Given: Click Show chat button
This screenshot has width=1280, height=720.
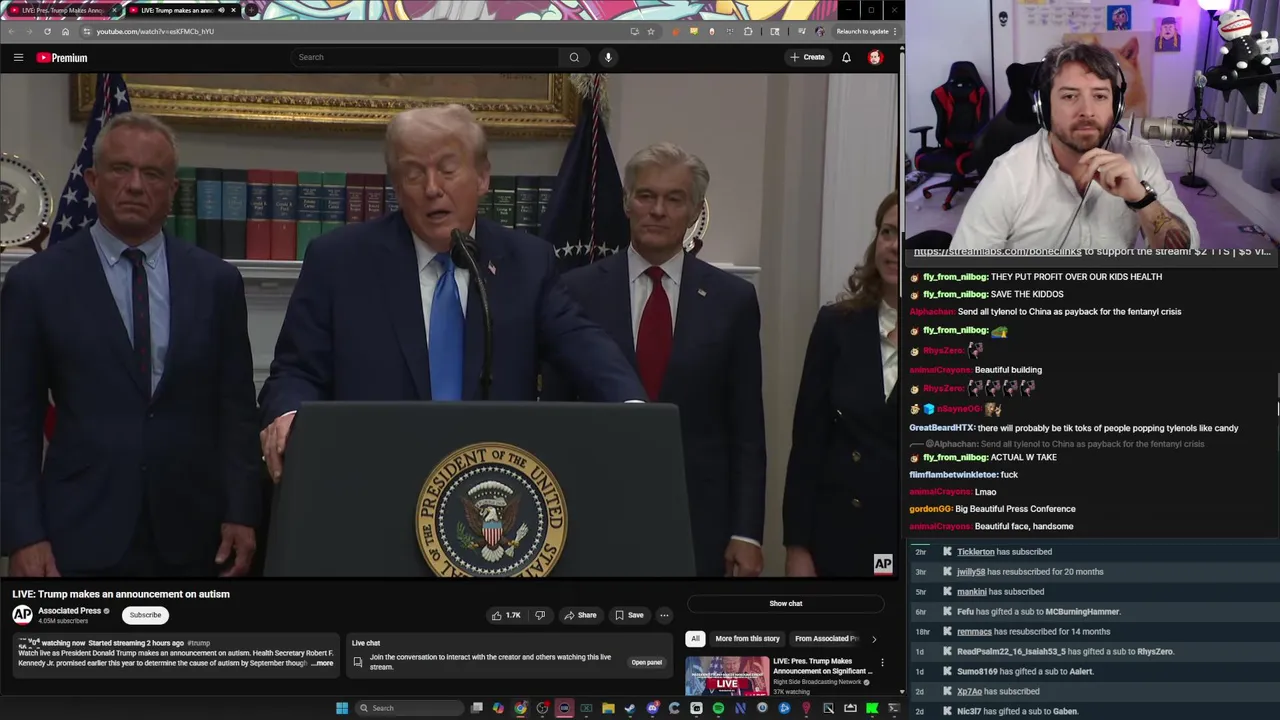Looking at the screenshot, I should click(786, 603).
